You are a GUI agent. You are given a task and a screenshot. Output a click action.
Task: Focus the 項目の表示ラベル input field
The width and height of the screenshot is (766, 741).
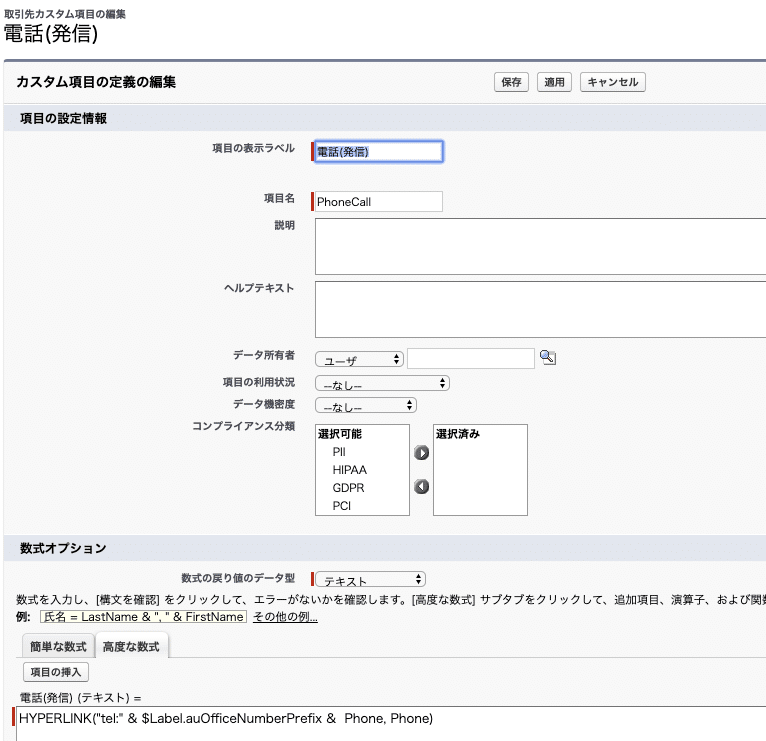coord(379,151)
